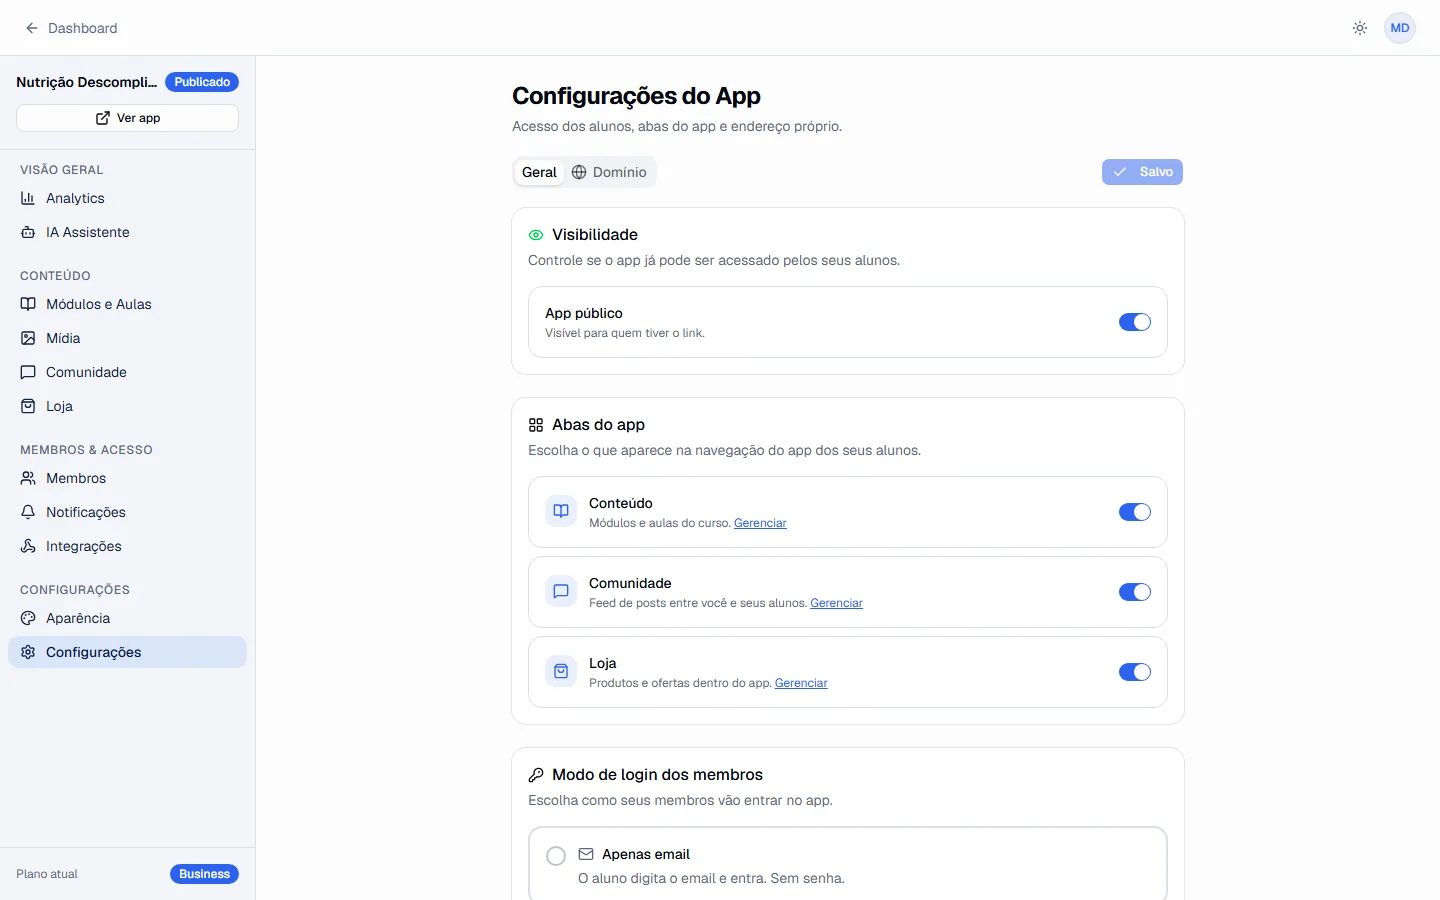This screenshot has height=900, width=1440.
Task: Click the Modo de login dos membros heading
Action: click(657, 775)
